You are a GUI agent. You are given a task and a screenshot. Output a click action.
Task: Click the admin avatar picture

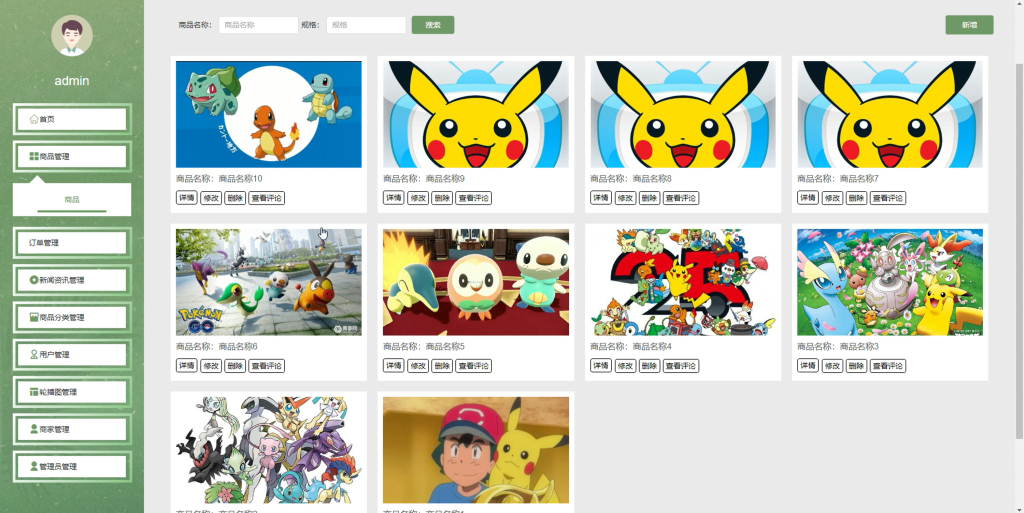coord(72,36)
